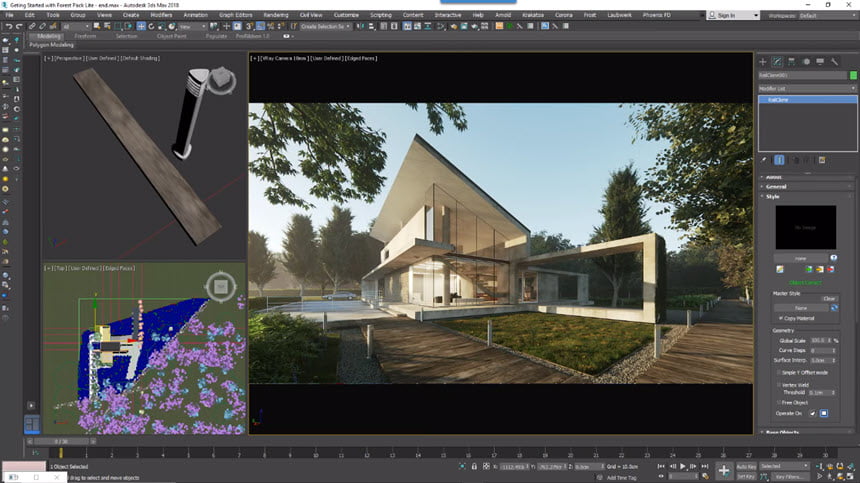Click the Undo arrow in main toolbar
Viewport: 860px width, 483px height.
pos(9,26)
